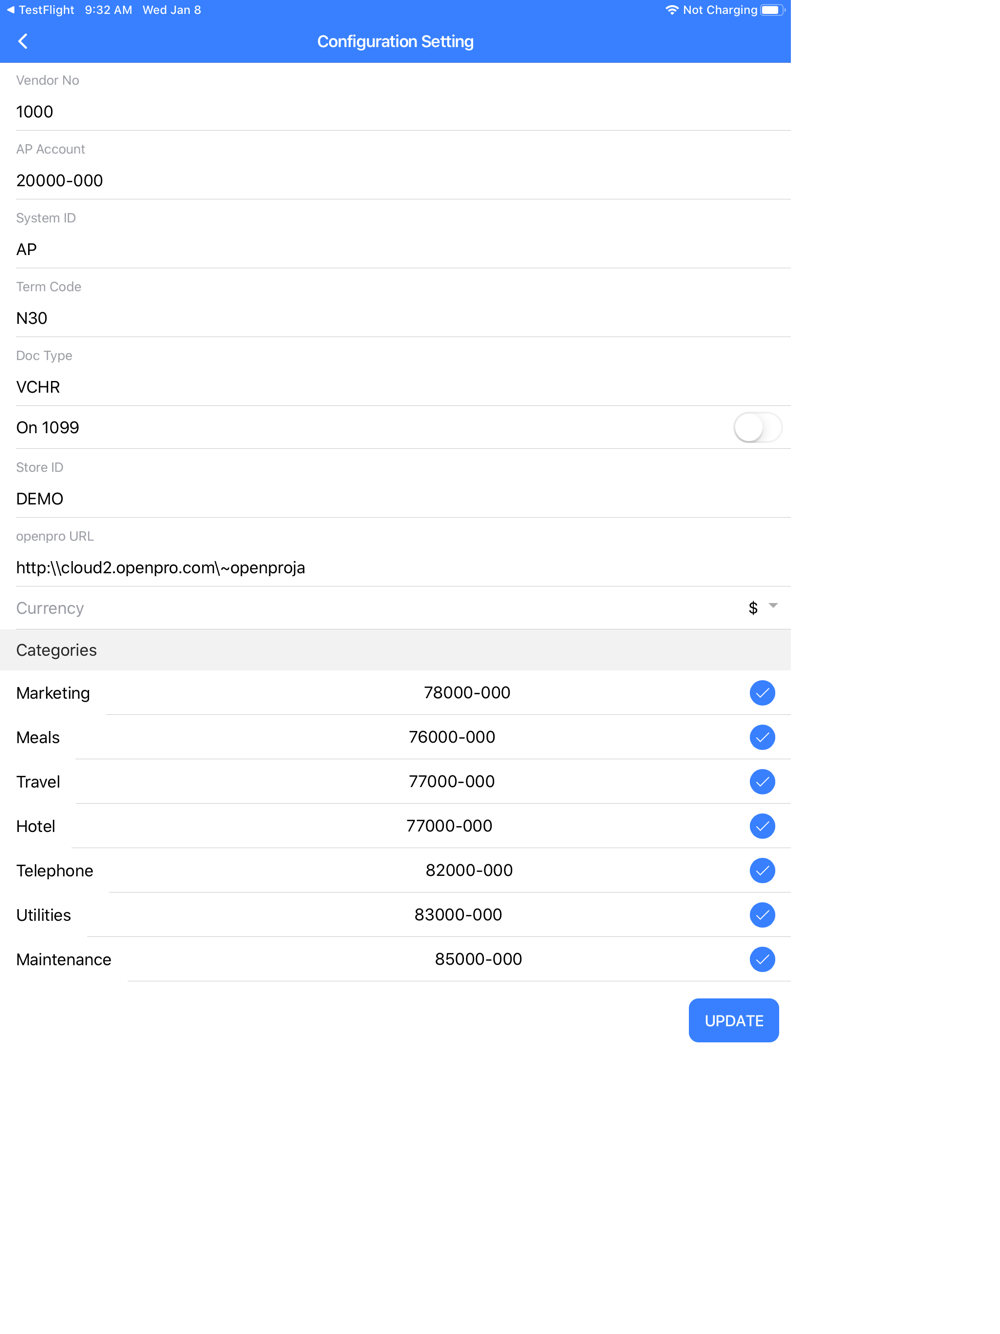Edit the Vendor No field
Screen dimensions: 1000x1334
pos(395,112)
